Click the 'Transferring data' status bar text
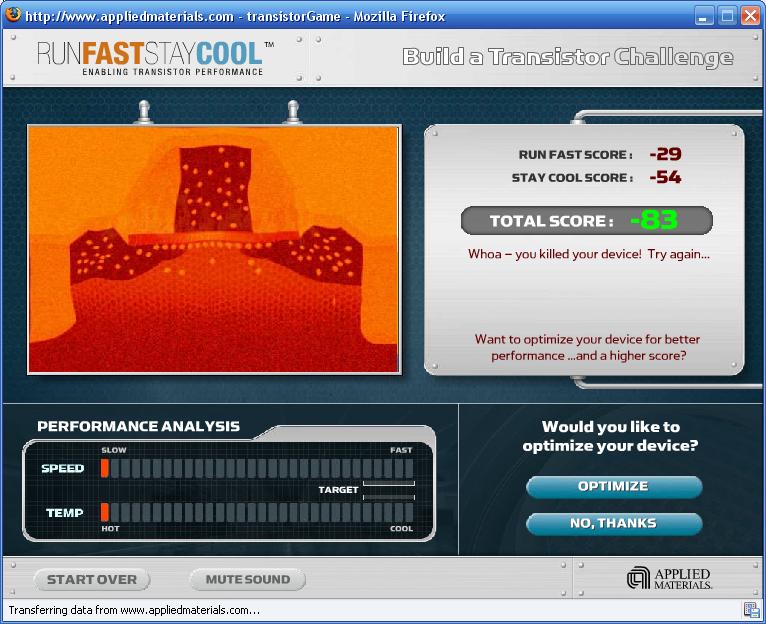This screenshot has height=624, width=766. 134,610
